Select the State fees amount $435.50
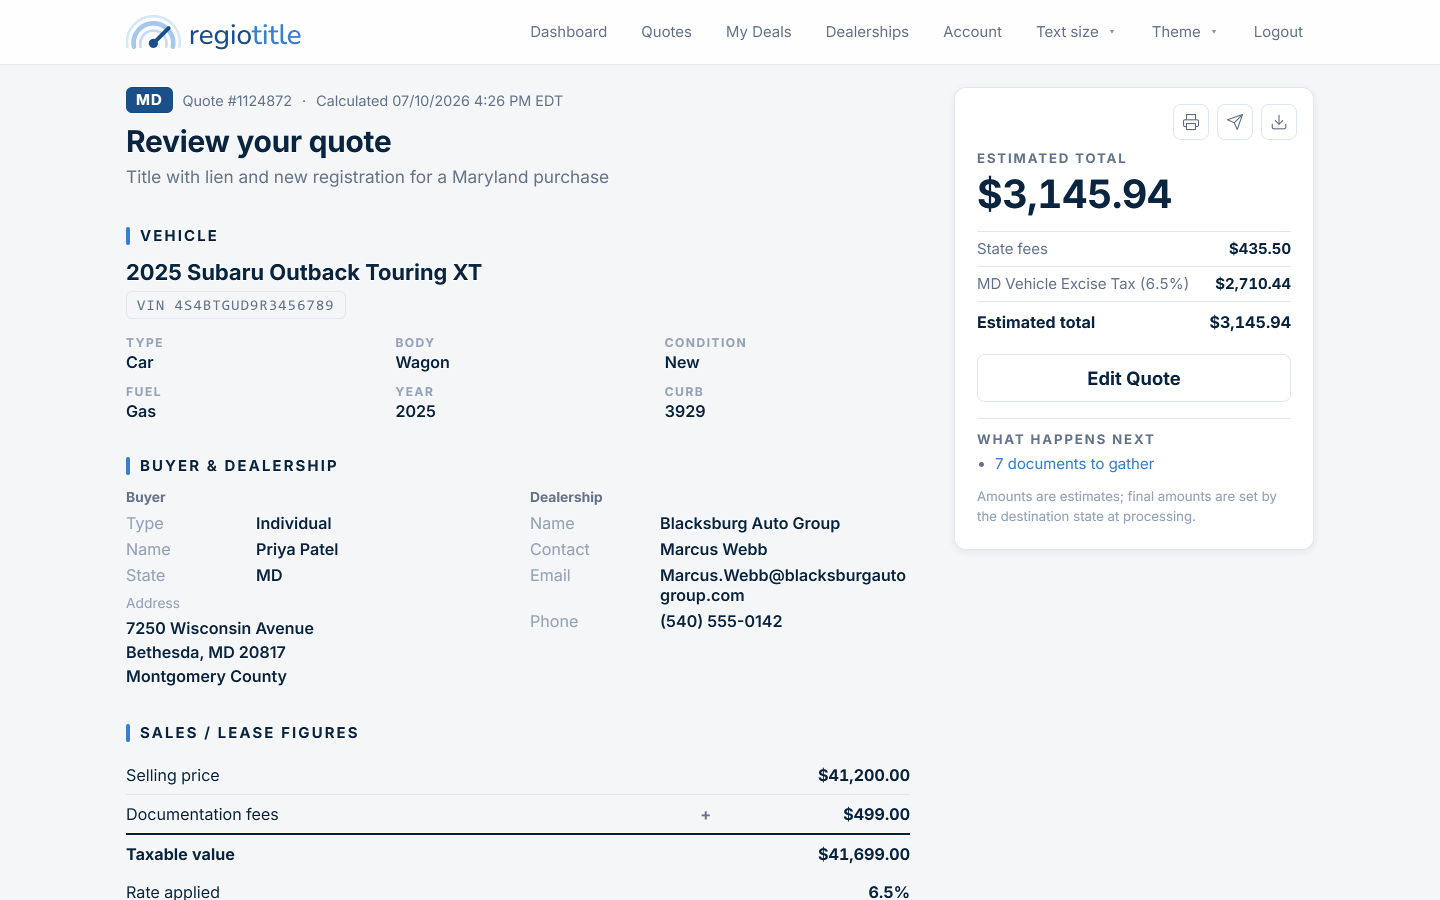The width and height of the screenshot is (1440, 900). click(x=1260, y=249)
